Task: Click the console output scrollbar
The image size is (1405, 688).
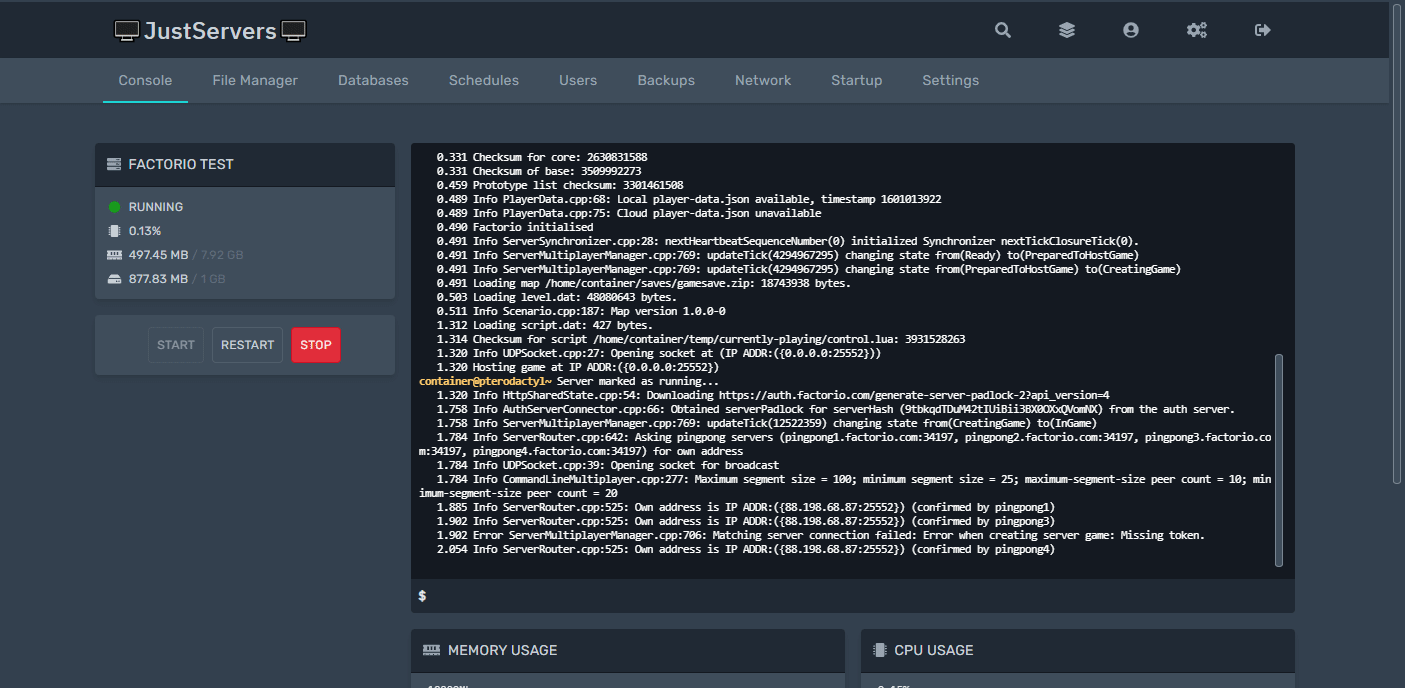Action: click(1279, 460)
